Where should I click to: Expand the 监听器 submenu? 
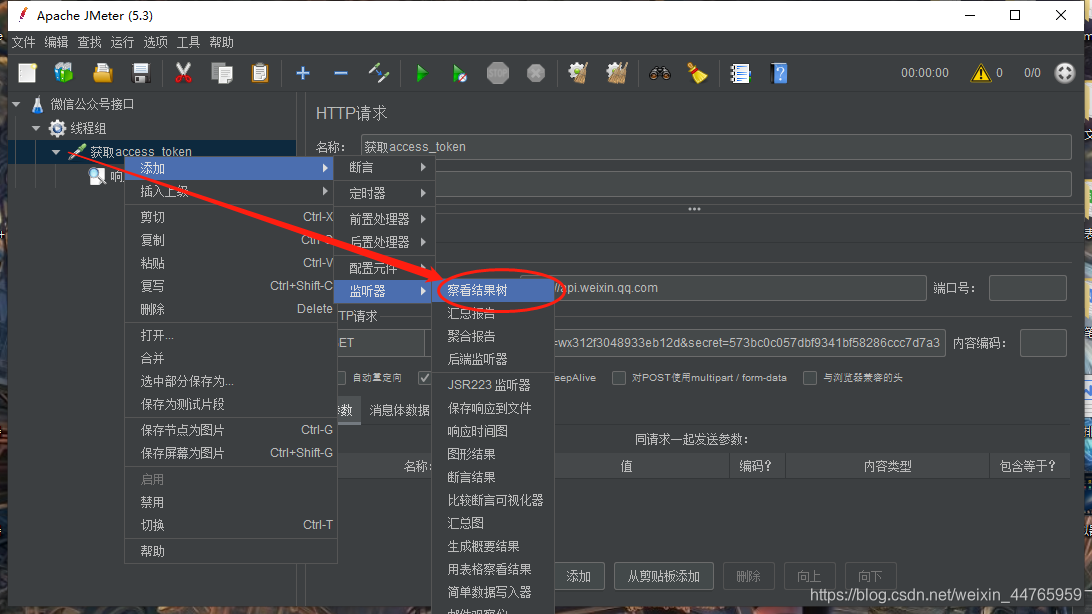coord(384,291)
